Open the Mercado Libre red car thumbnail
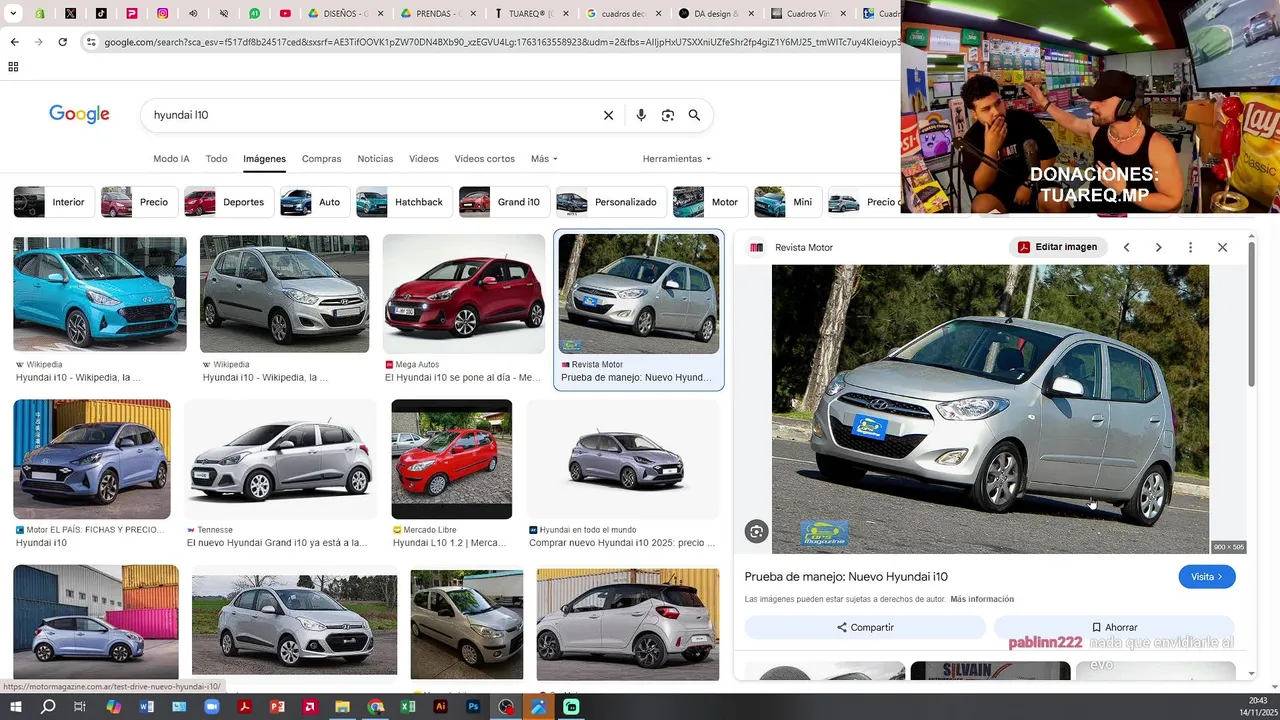 [x=452, y=459]
